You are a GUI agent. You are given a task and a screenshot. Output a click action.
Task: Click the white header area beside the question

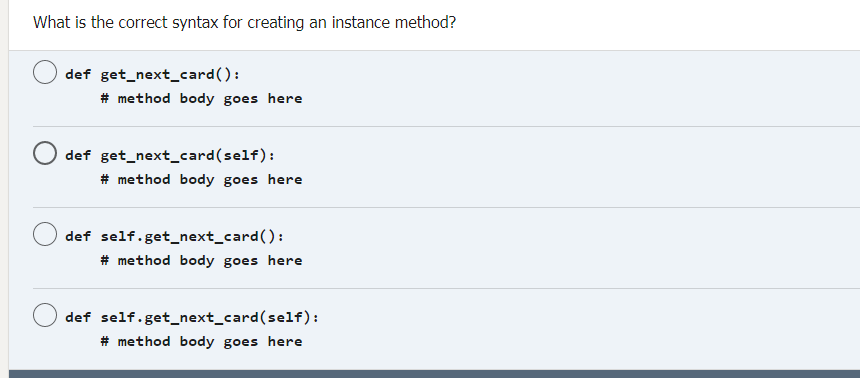tap(658, 25)
